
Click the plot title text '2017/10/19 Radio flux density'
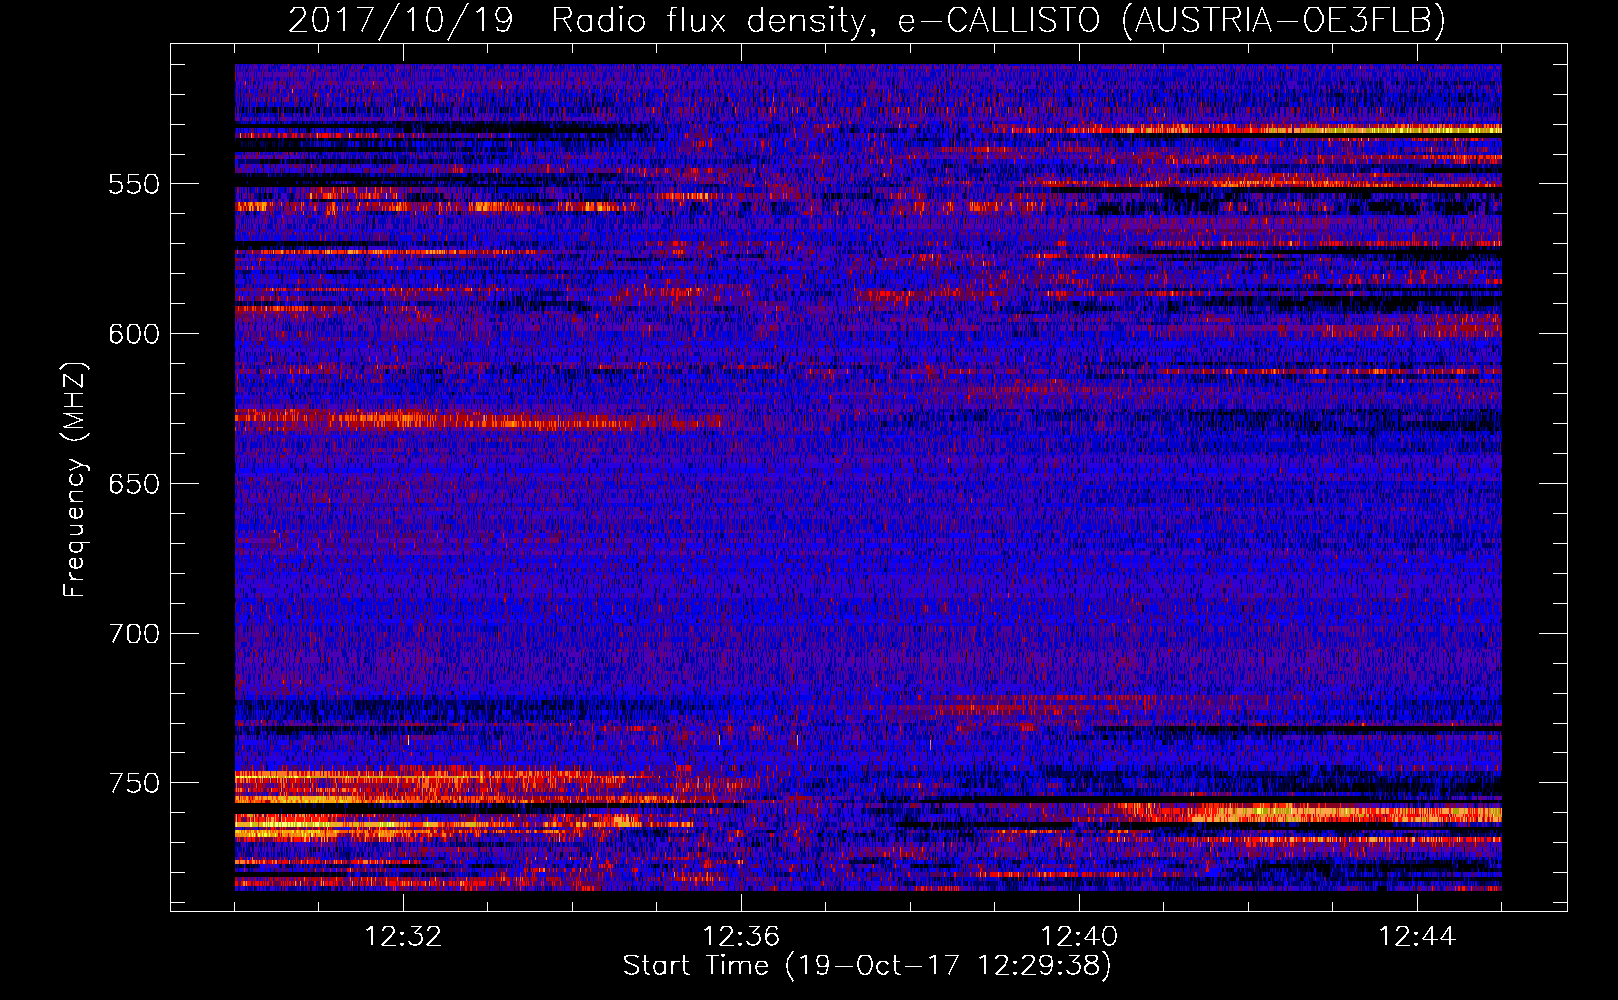[577, 20]
